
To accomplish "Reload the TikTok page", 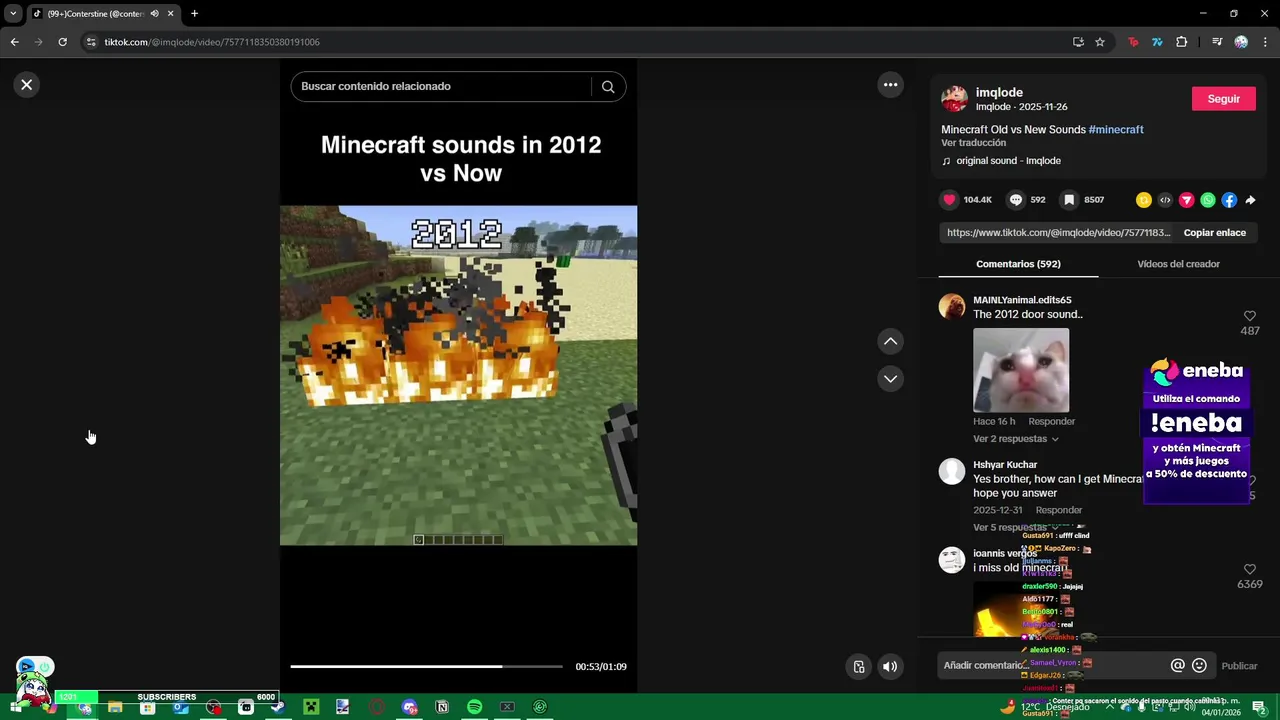I will (x=62, y=42).
